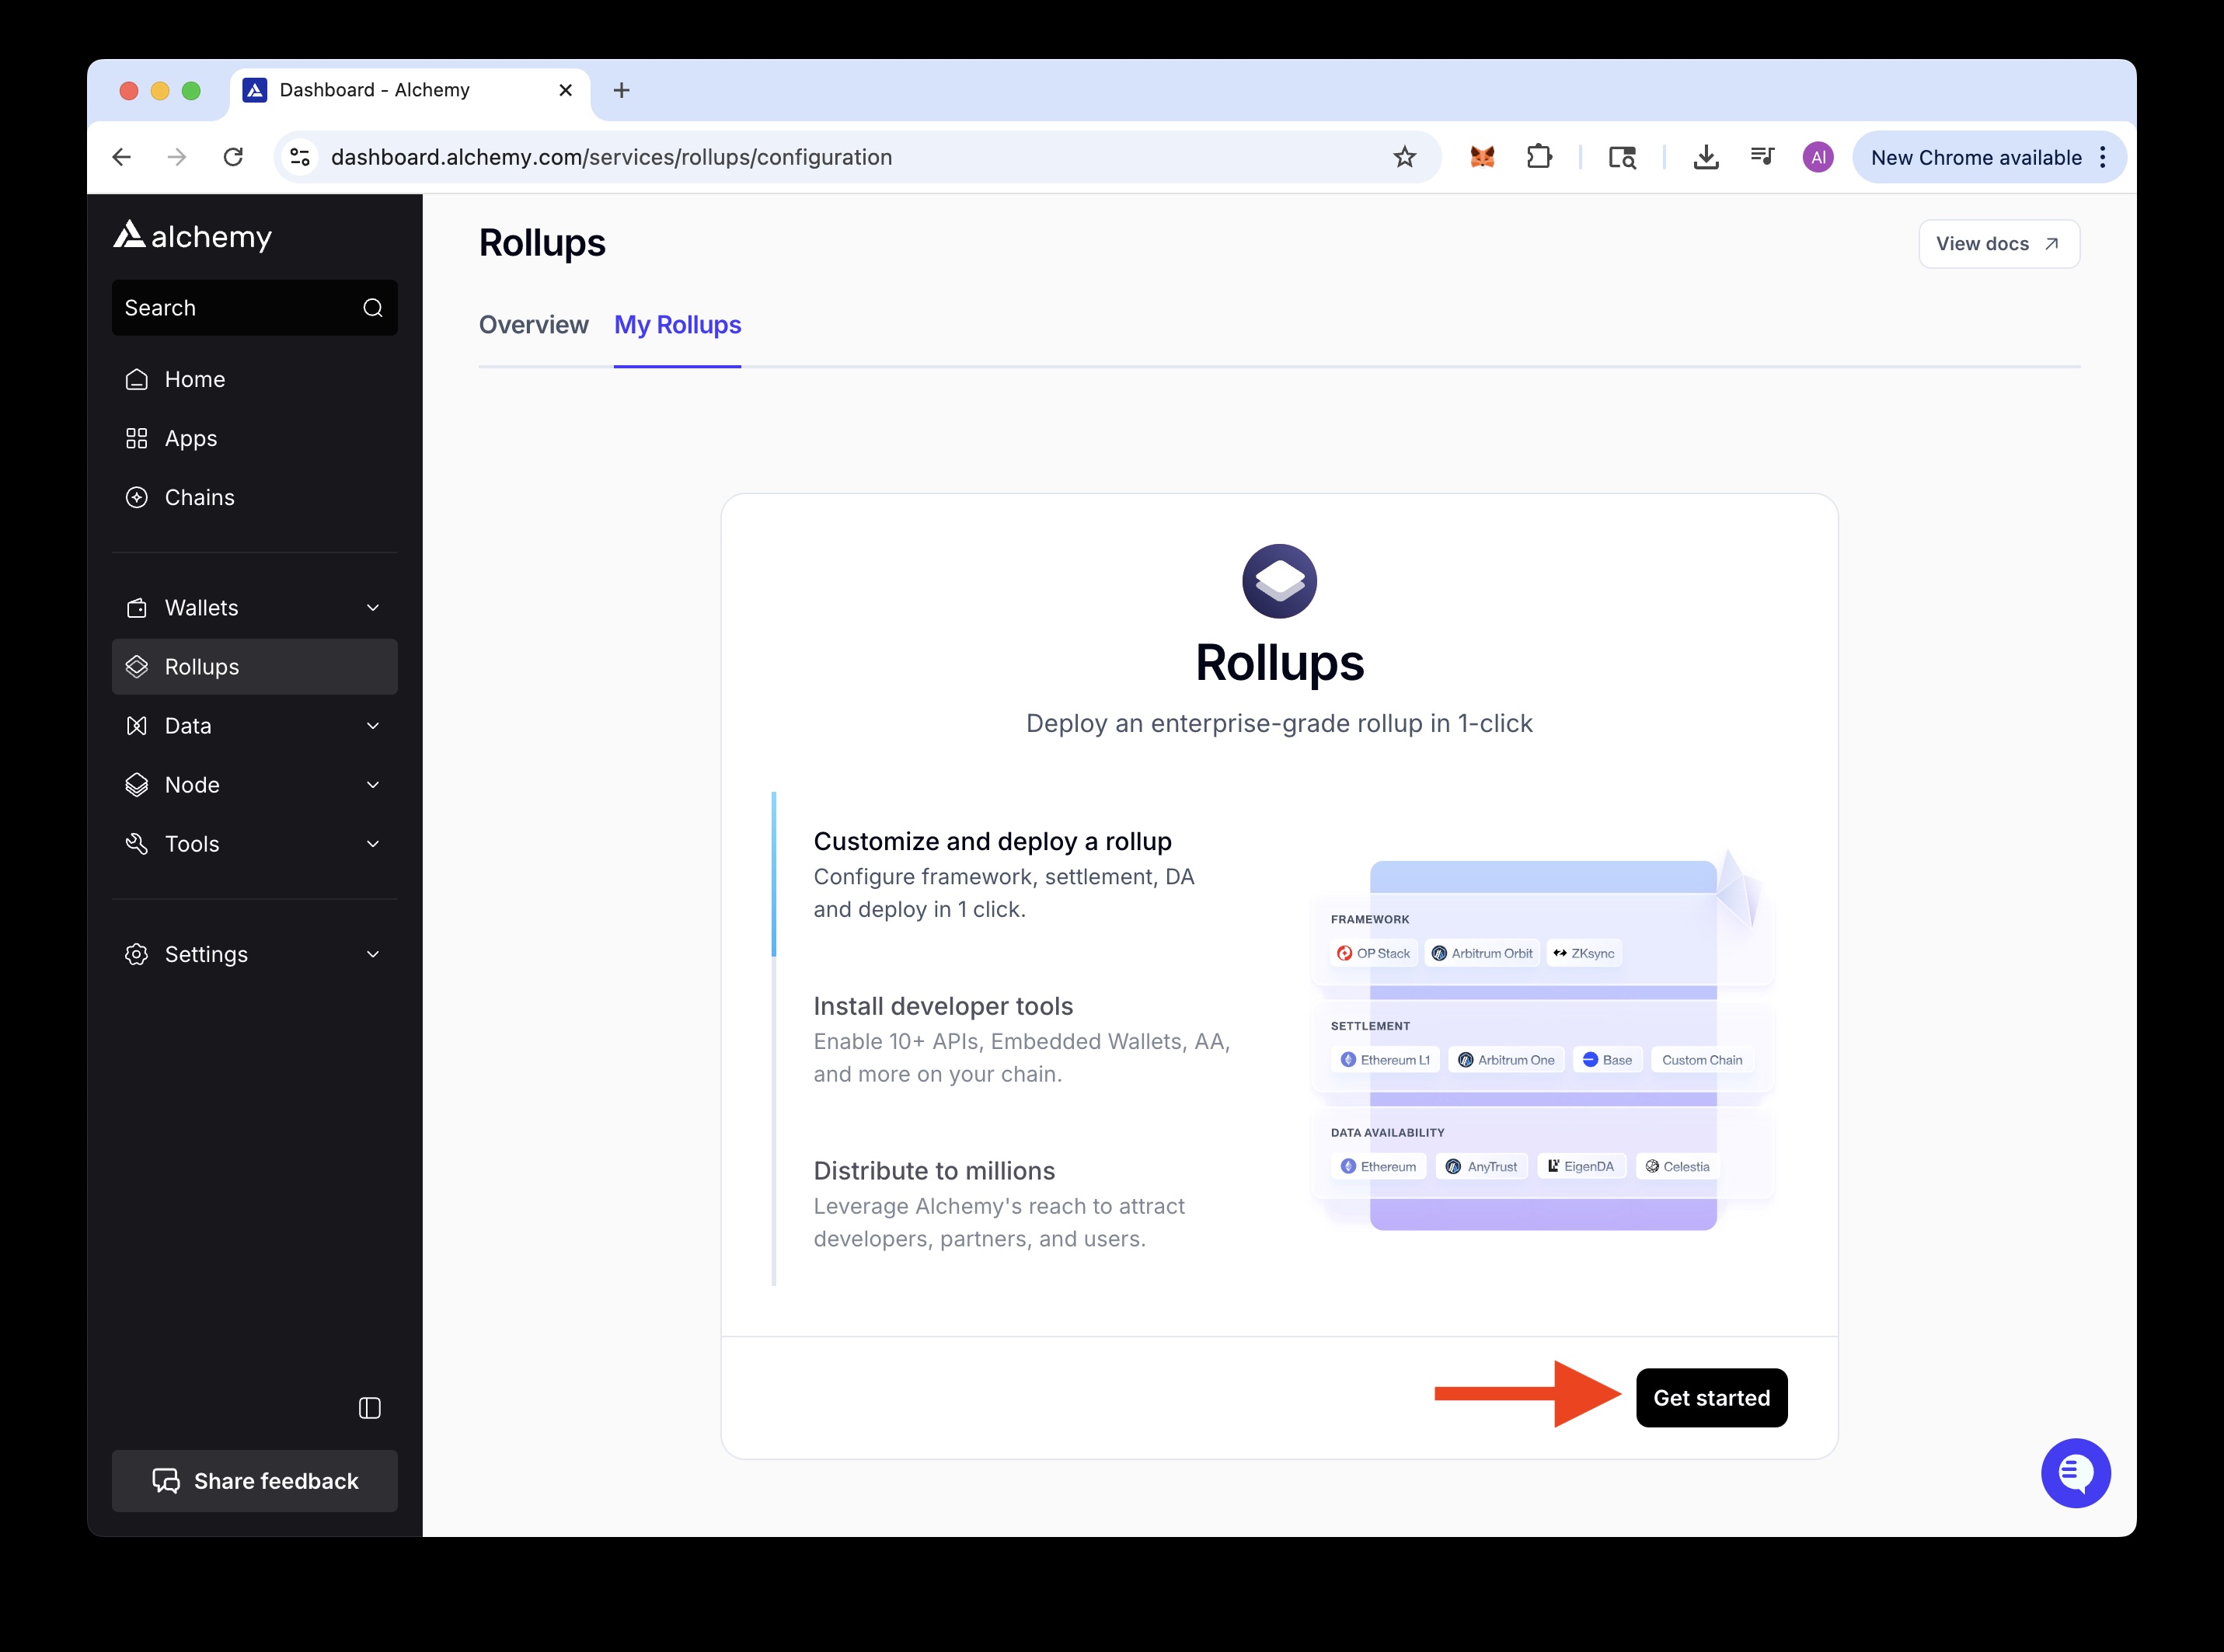Expand the Data menu
Viewport: 2224px width, 1652px height.
pyautogui.click(x=254, y=726)
